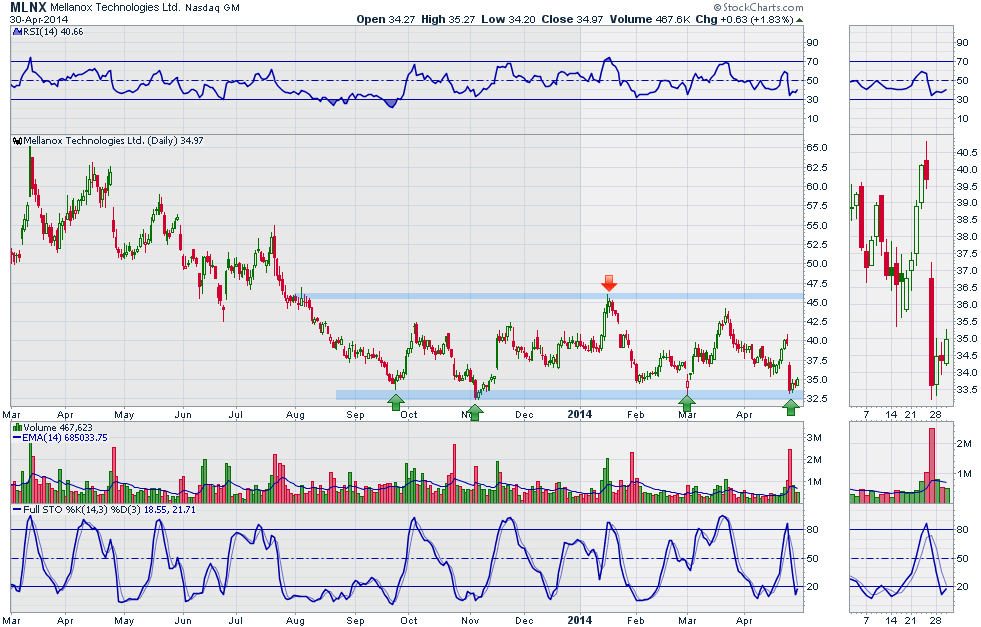Viewport: 981px width, 627px height.
Task: Click the Full STO legend marker
Action: (x=15, y=510)
